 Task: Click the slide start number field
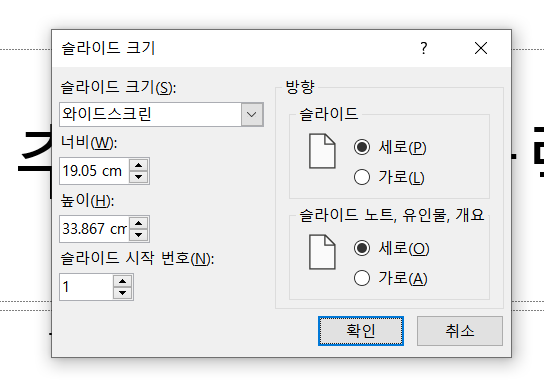[86, 287]
